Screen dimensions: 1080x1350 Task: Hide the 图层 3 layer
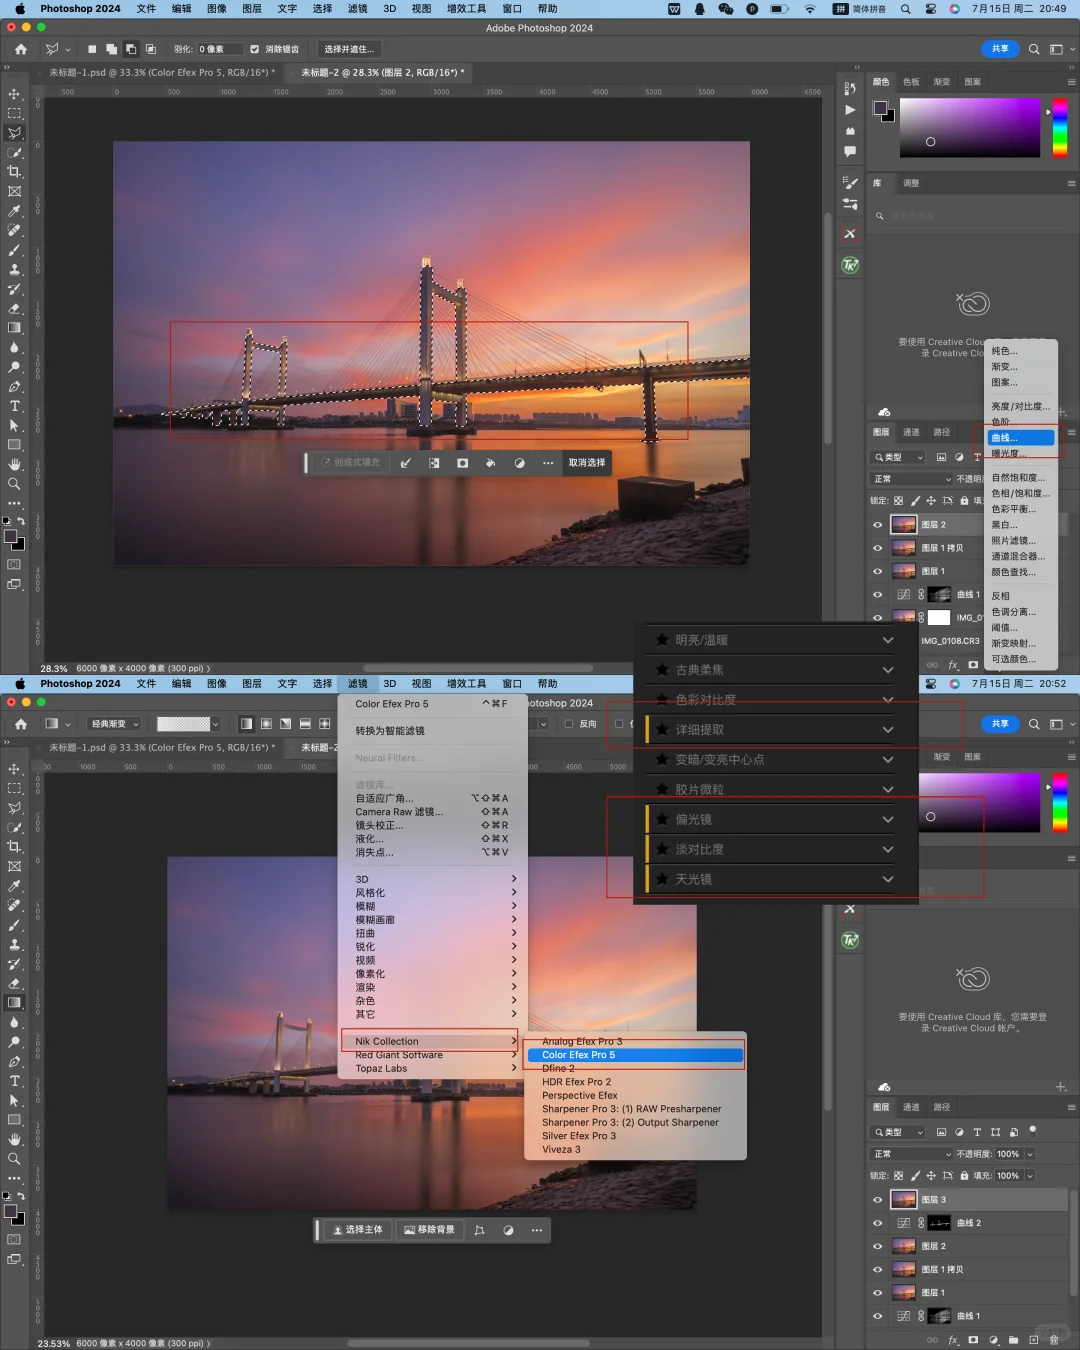(878, 1200)
